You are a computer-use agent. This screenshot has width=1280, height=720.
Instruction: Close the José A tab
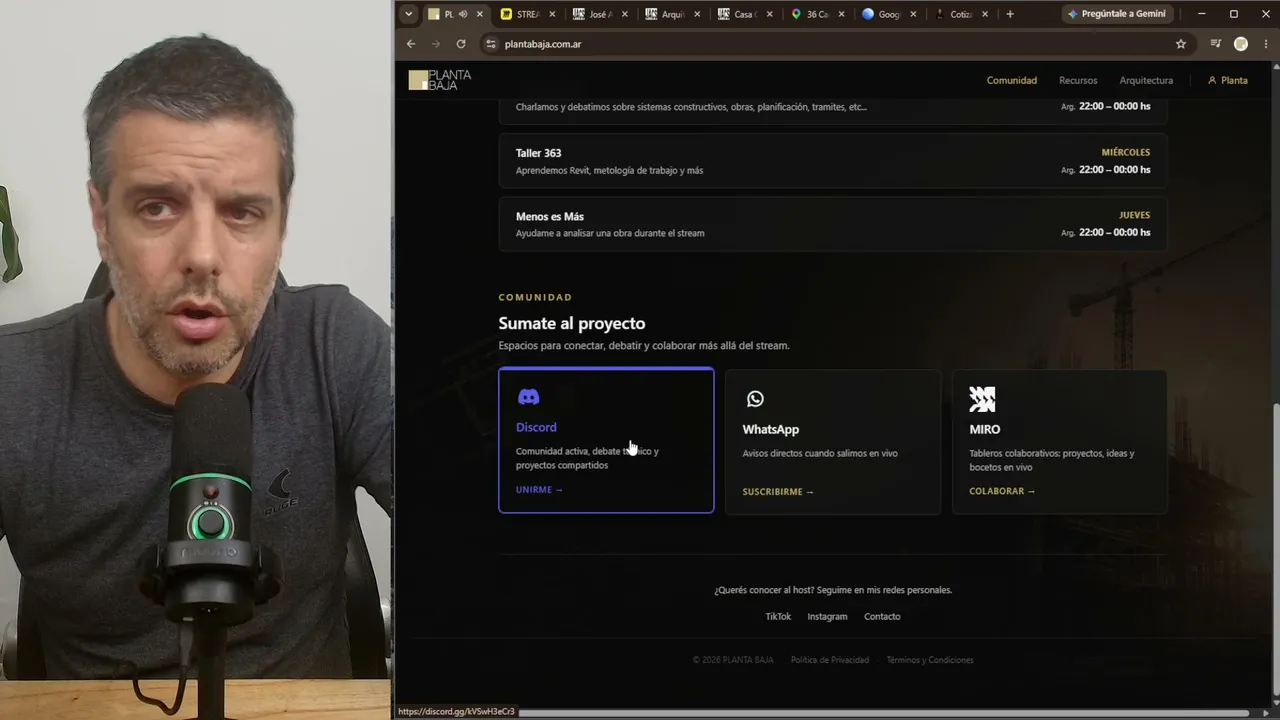(x=626, y=14)
